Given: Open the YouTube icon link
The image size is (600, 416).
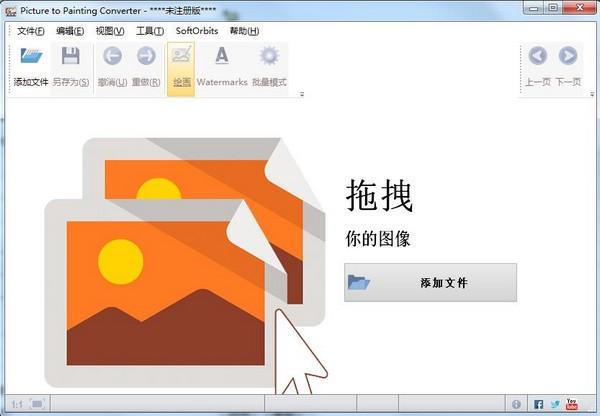Looking at the screenshot, I should click(572, 404).
